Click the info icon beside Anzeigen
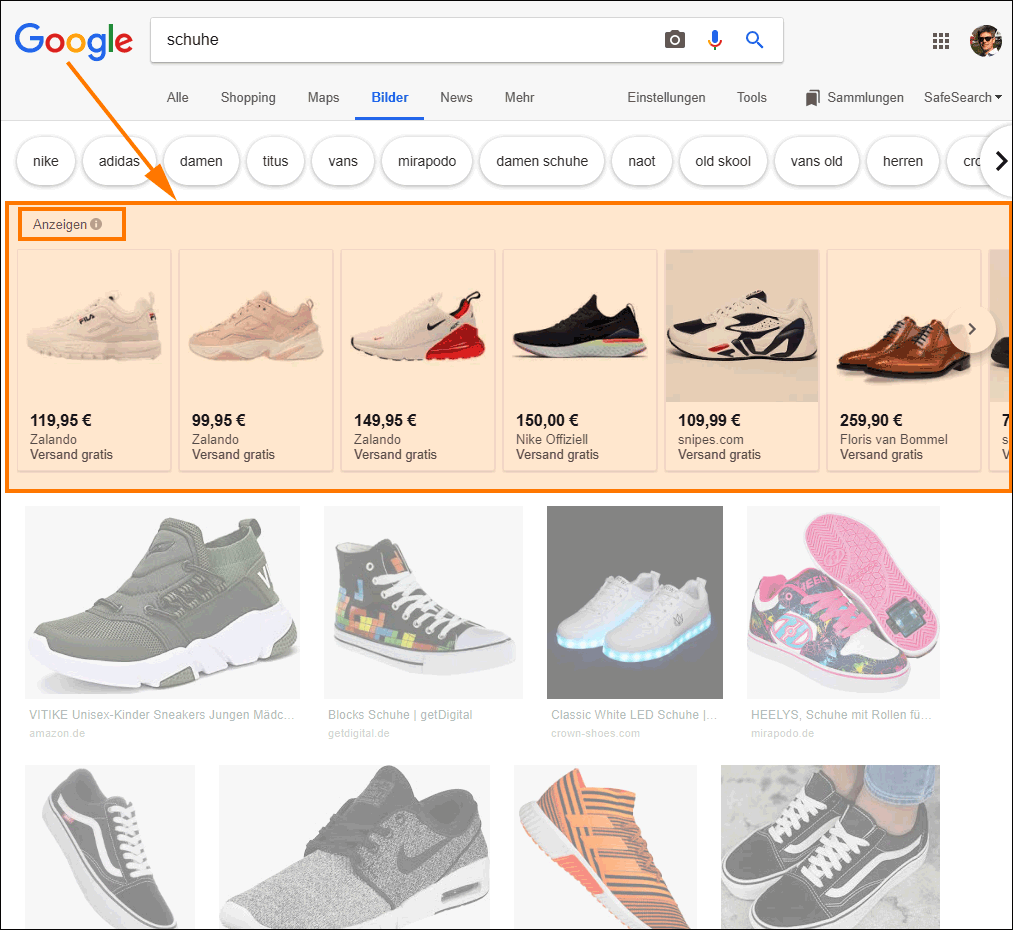This screenshot has width=1013, height=930. coord(96,224)
